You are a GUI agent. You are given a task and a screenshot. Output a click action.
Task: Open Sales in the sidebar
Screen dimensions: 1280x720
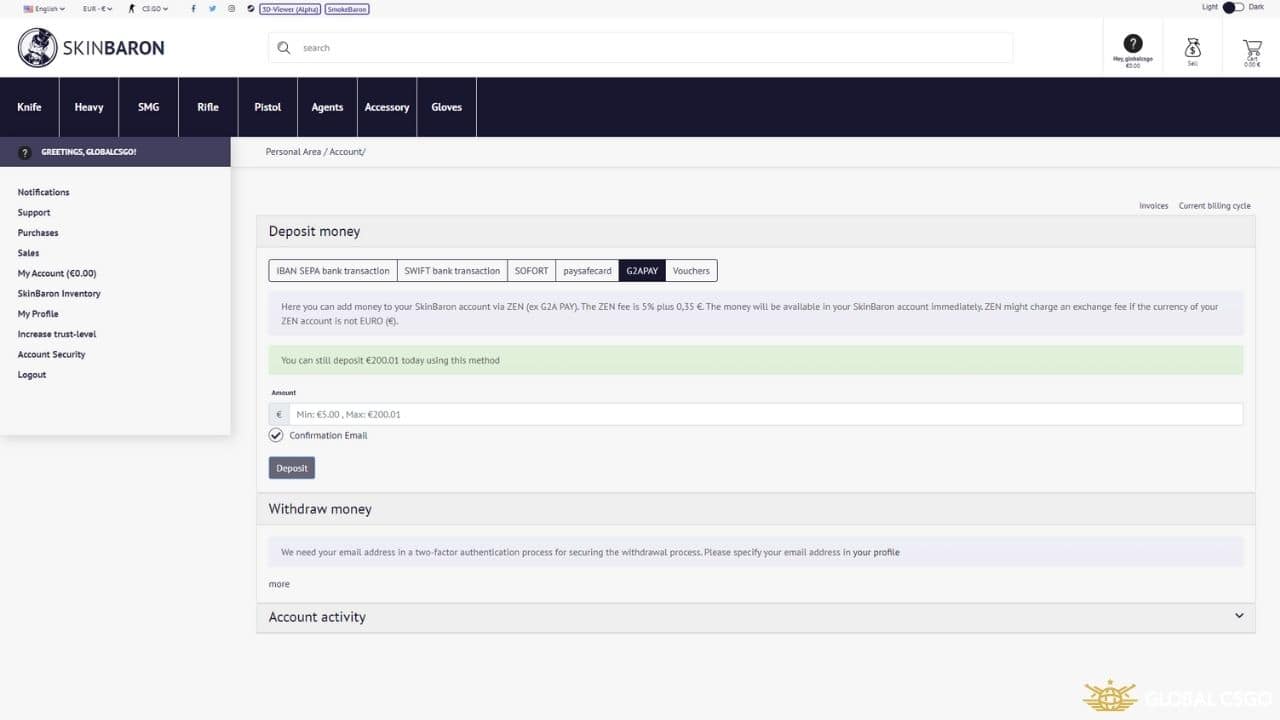click(x=28, y=253)
